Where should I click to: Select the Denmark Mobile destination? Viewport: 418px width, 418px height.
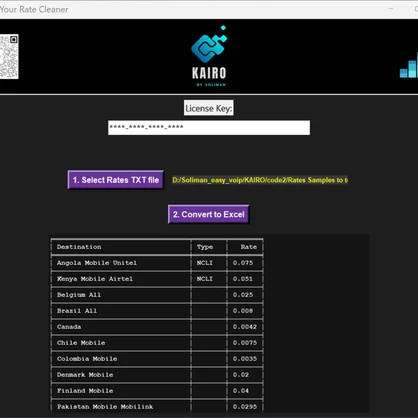tap(85, 375)
